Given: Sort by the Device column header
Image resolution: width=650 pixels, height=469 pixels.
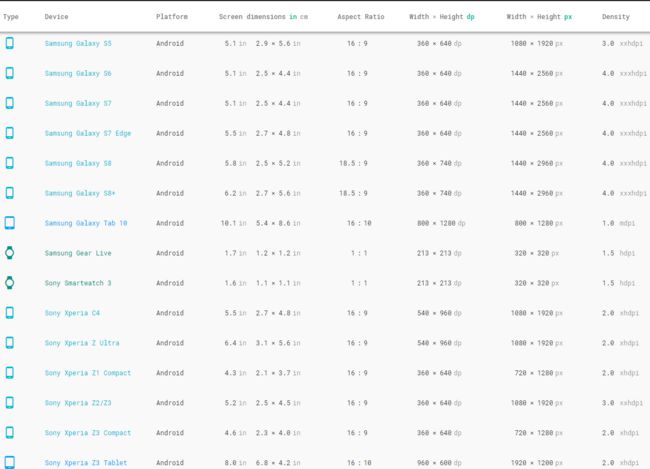Looking at the screenshot, I should coord(56,17).
